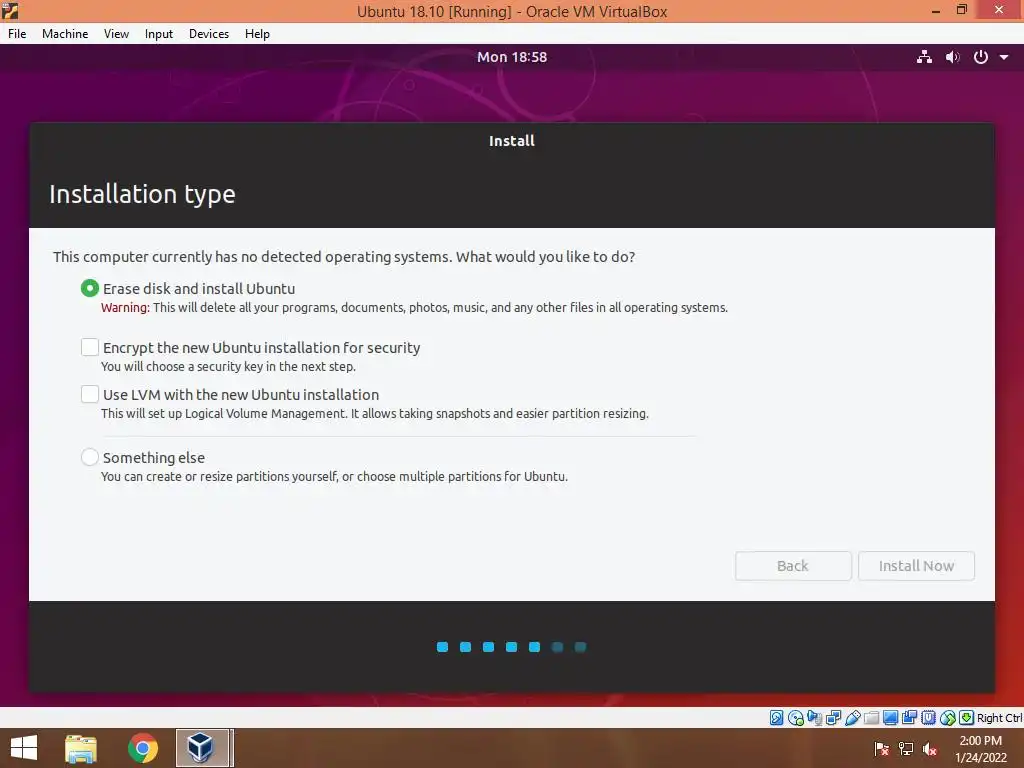Screen dimensions: 1024x768
Task: Click the muted speaker tray icon
Action: click(930, 748)
